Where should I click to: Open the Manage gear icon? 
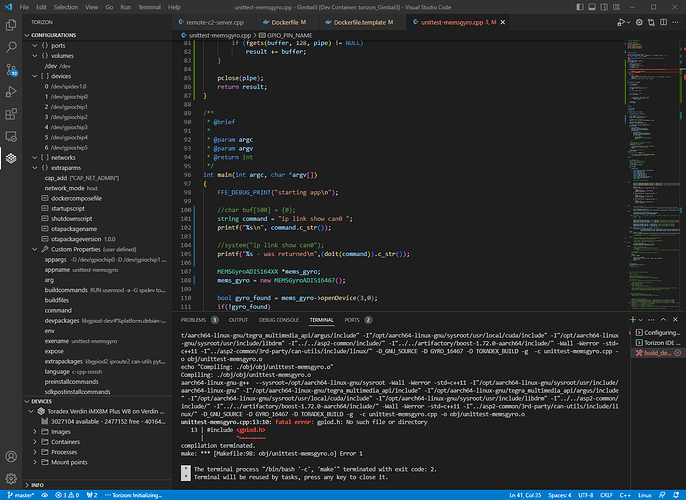click(11, 479)
